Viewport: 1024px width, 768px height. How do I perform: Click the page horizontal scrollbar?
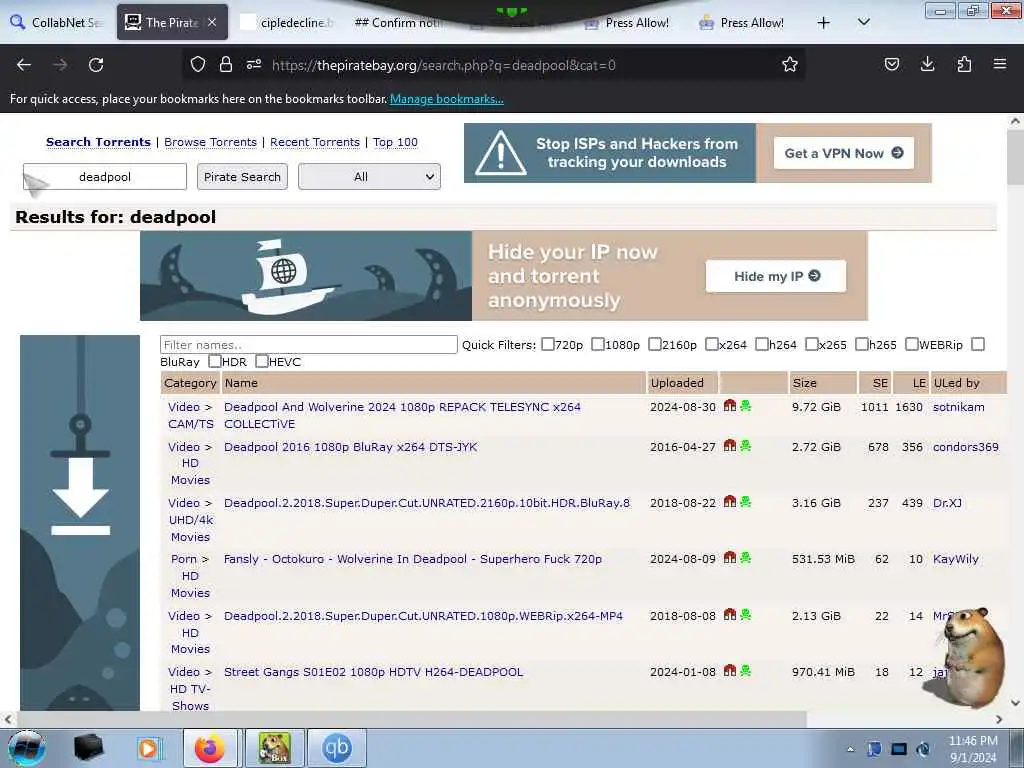coord(411,719)
